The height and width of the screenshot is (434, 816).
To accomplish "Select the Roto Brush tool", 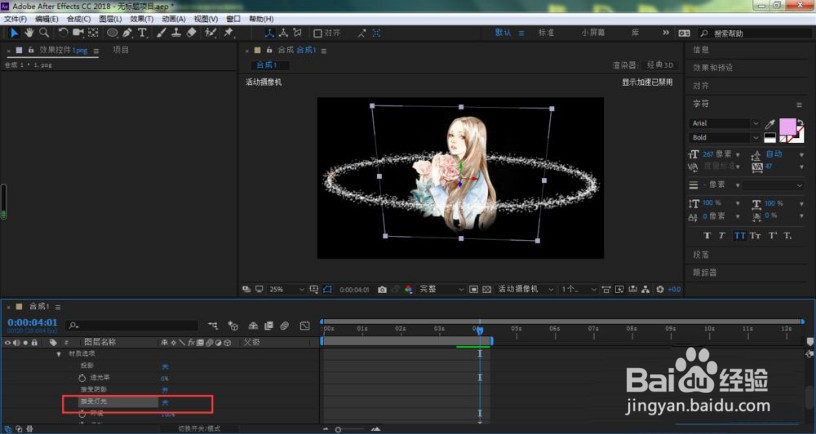I will pyautogui.click(x=210, y=33).
